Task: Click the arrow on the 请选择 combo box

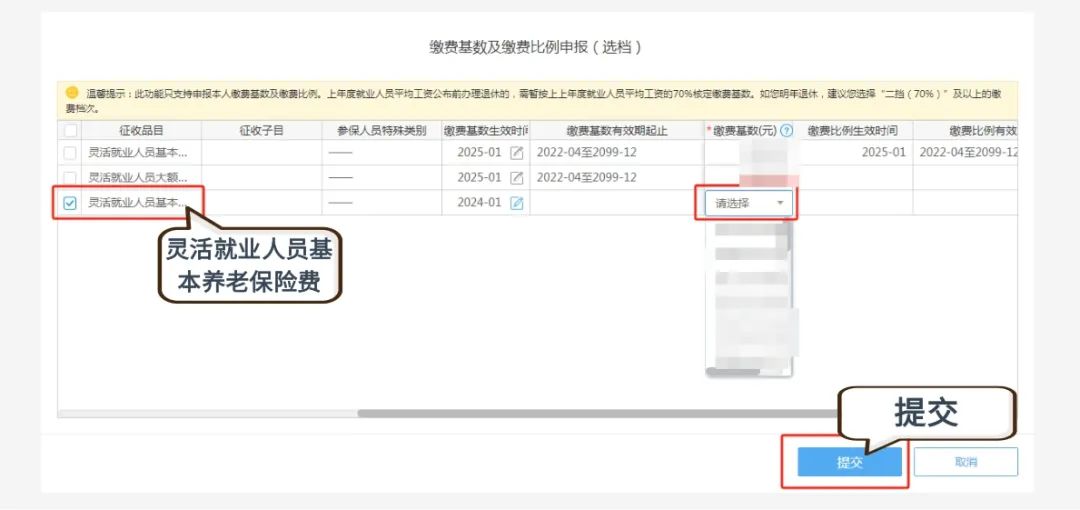Action: tap(780, 203)
